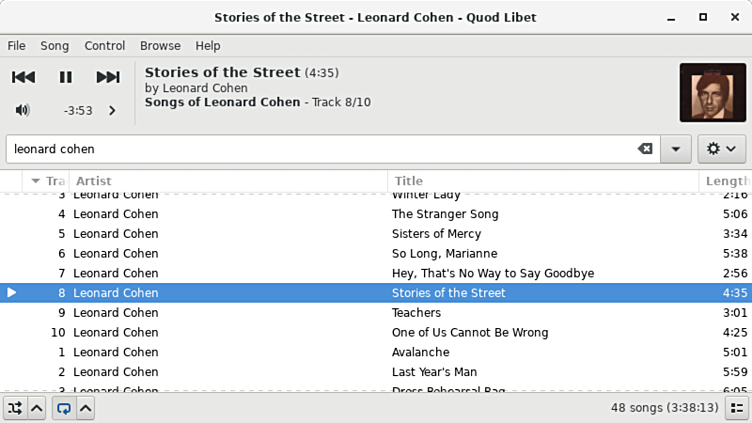Image resolution: width=752 pixels, height=423 pixels.
Task: Toggle shuffle playback mode
Action: 15,408
